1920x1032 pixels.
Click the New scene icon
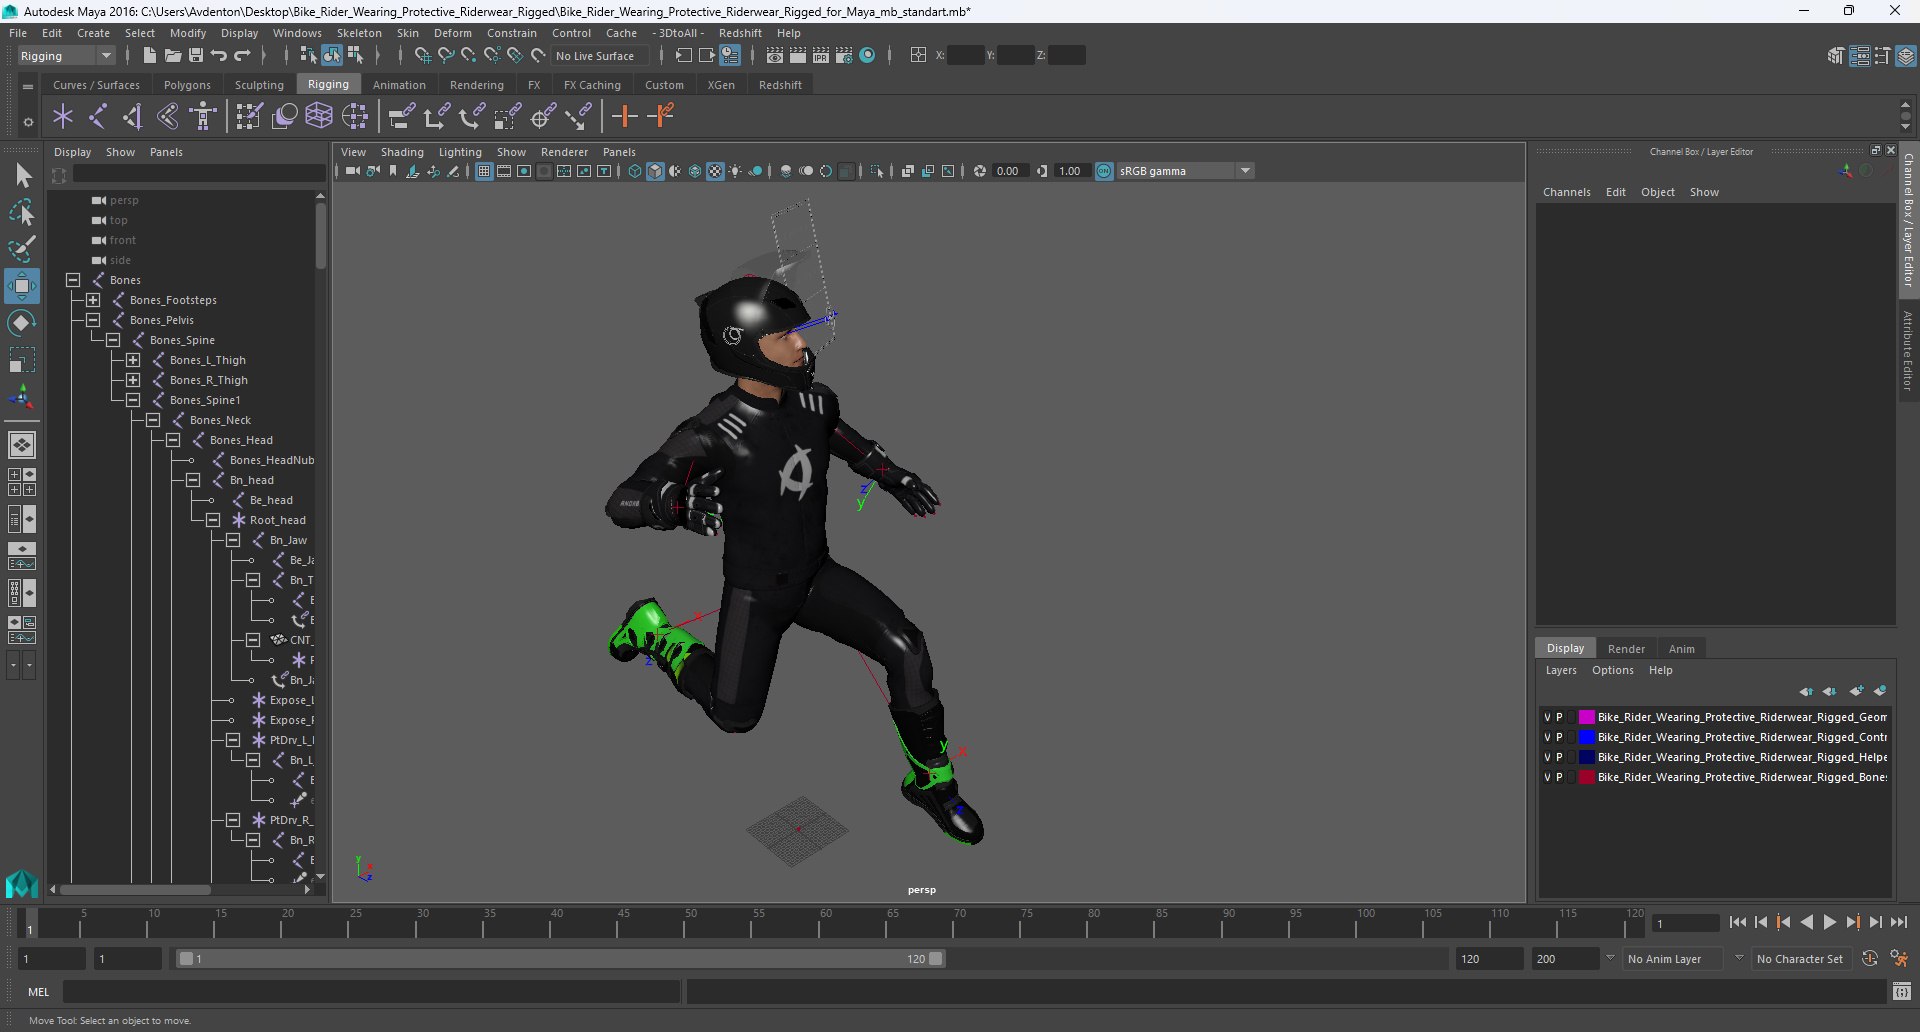(150, 56)
